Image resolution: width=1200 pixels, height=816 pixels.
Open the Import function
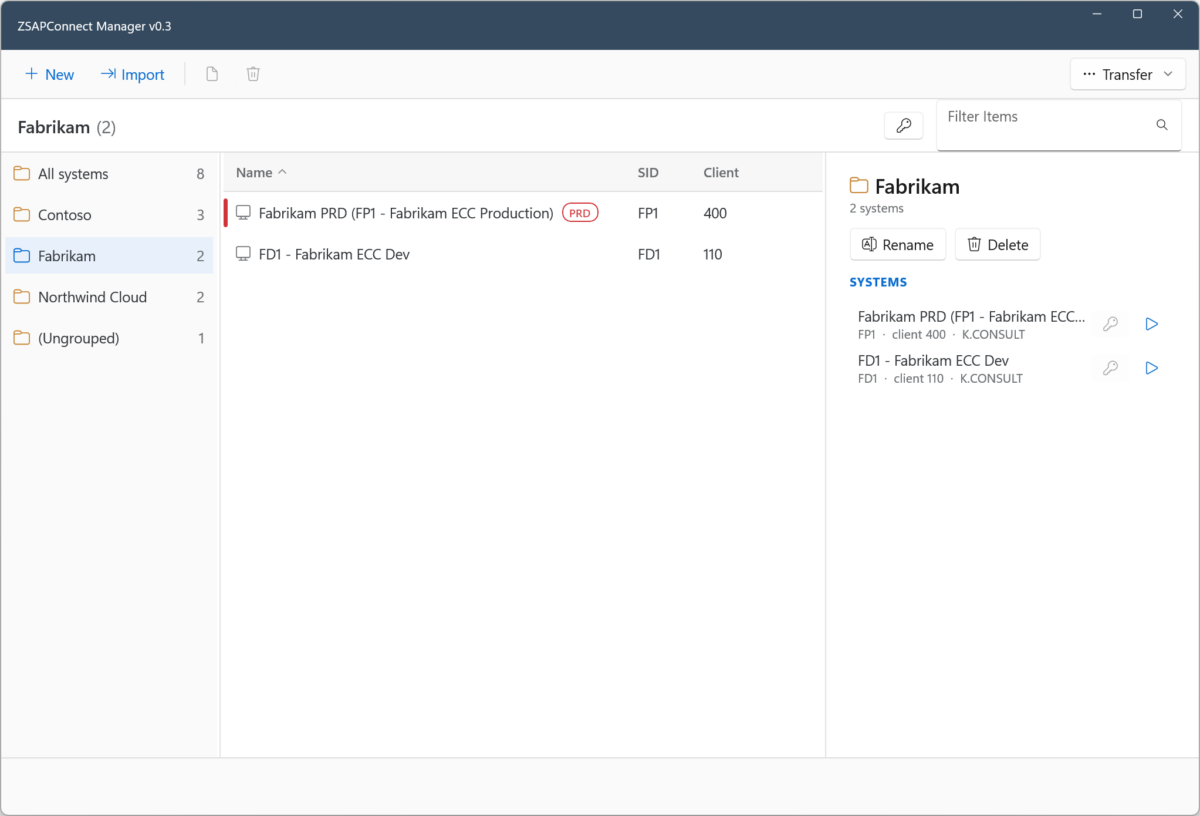pos(132,74)
